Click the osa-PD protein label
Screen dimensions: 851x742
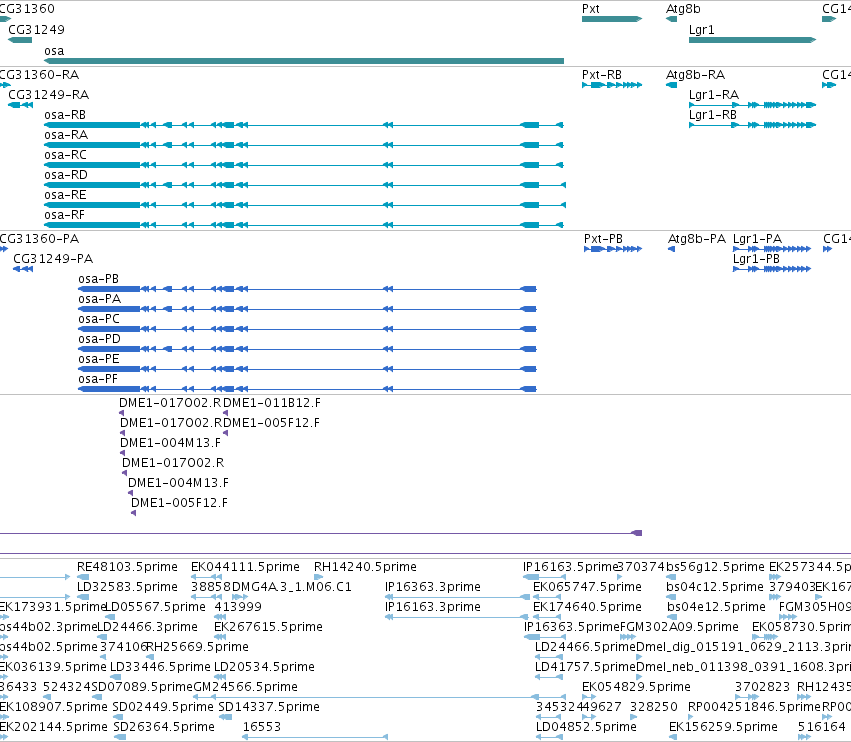[99, 339]
